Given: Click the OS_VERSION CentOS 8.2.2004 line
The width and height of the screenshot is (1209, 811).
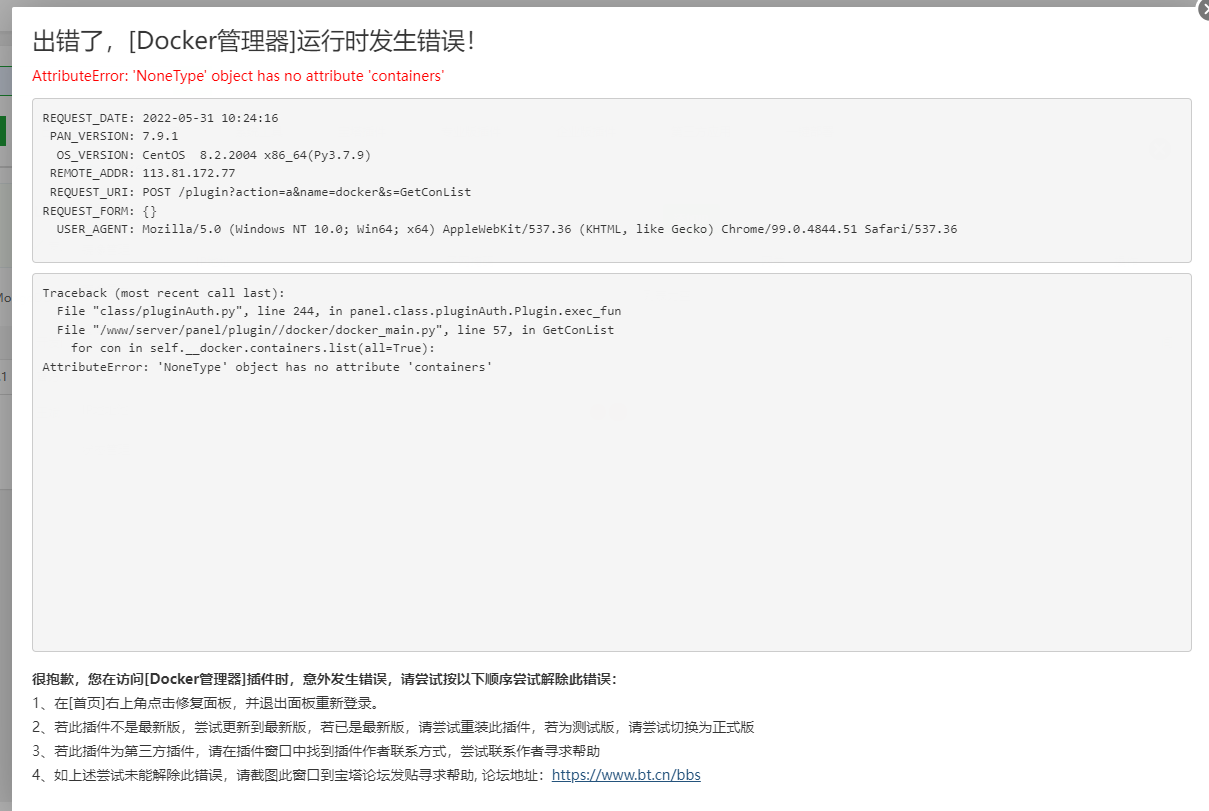Looking at the screenshot, I should (x=214, y=155).
